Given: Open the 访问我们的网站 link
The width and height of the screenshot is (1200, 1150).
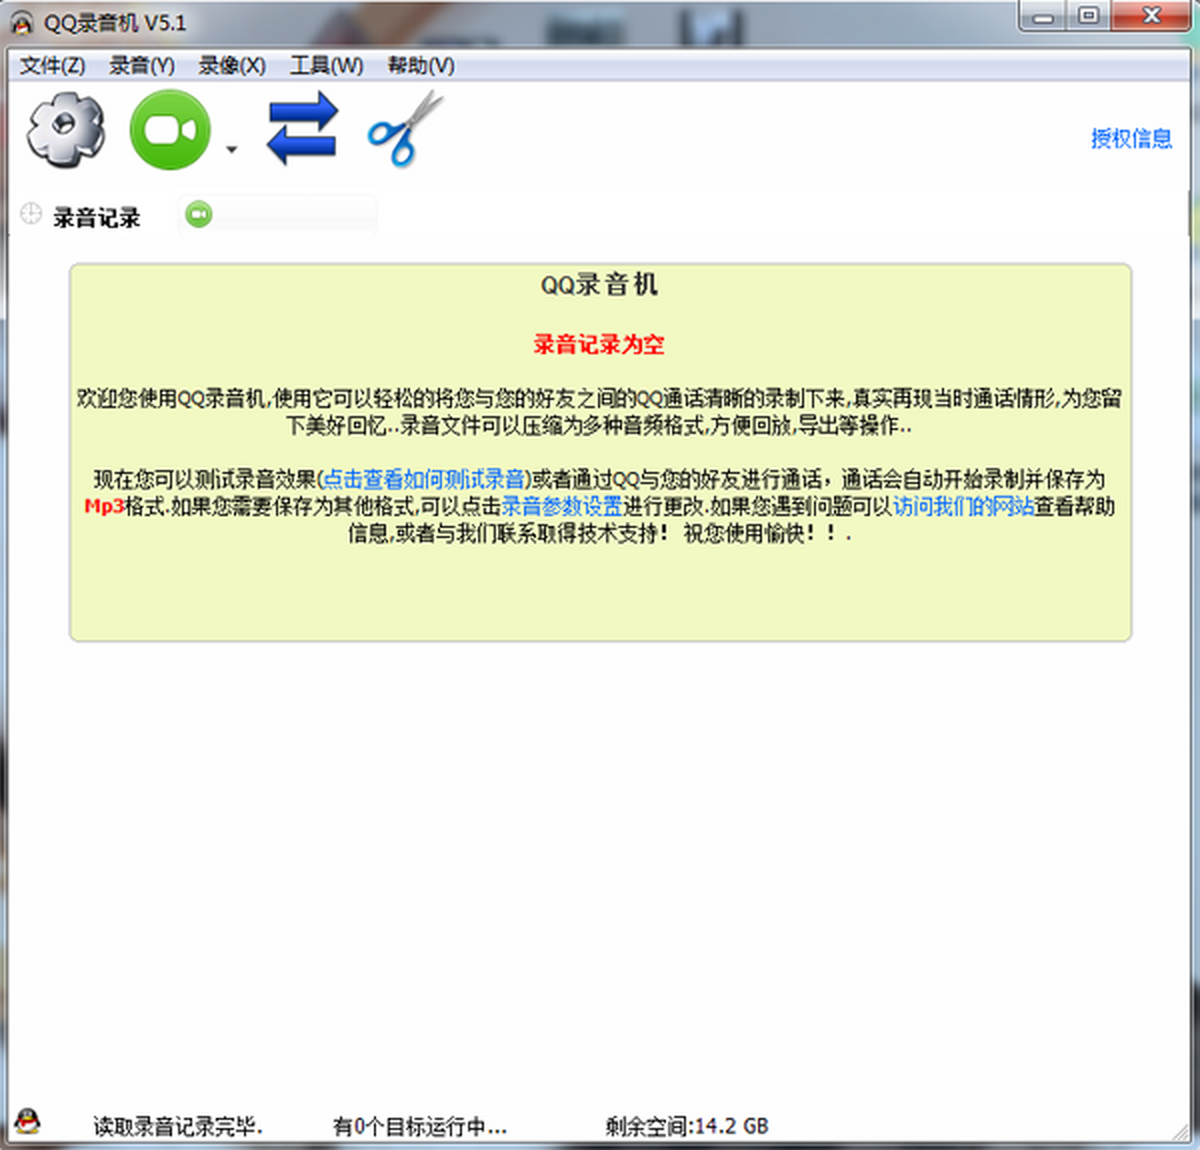Looking at the screenshot, I should 964,507.
